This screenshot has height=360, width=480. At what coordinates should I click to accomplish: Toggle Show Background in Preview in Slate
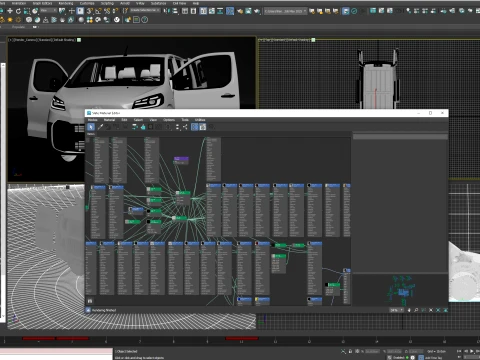(x=159, y=127)
